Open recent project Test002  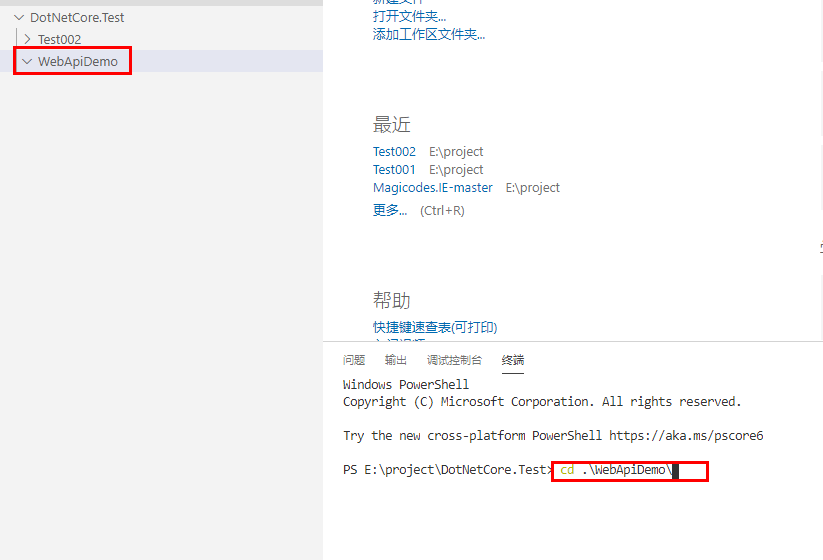394,152
